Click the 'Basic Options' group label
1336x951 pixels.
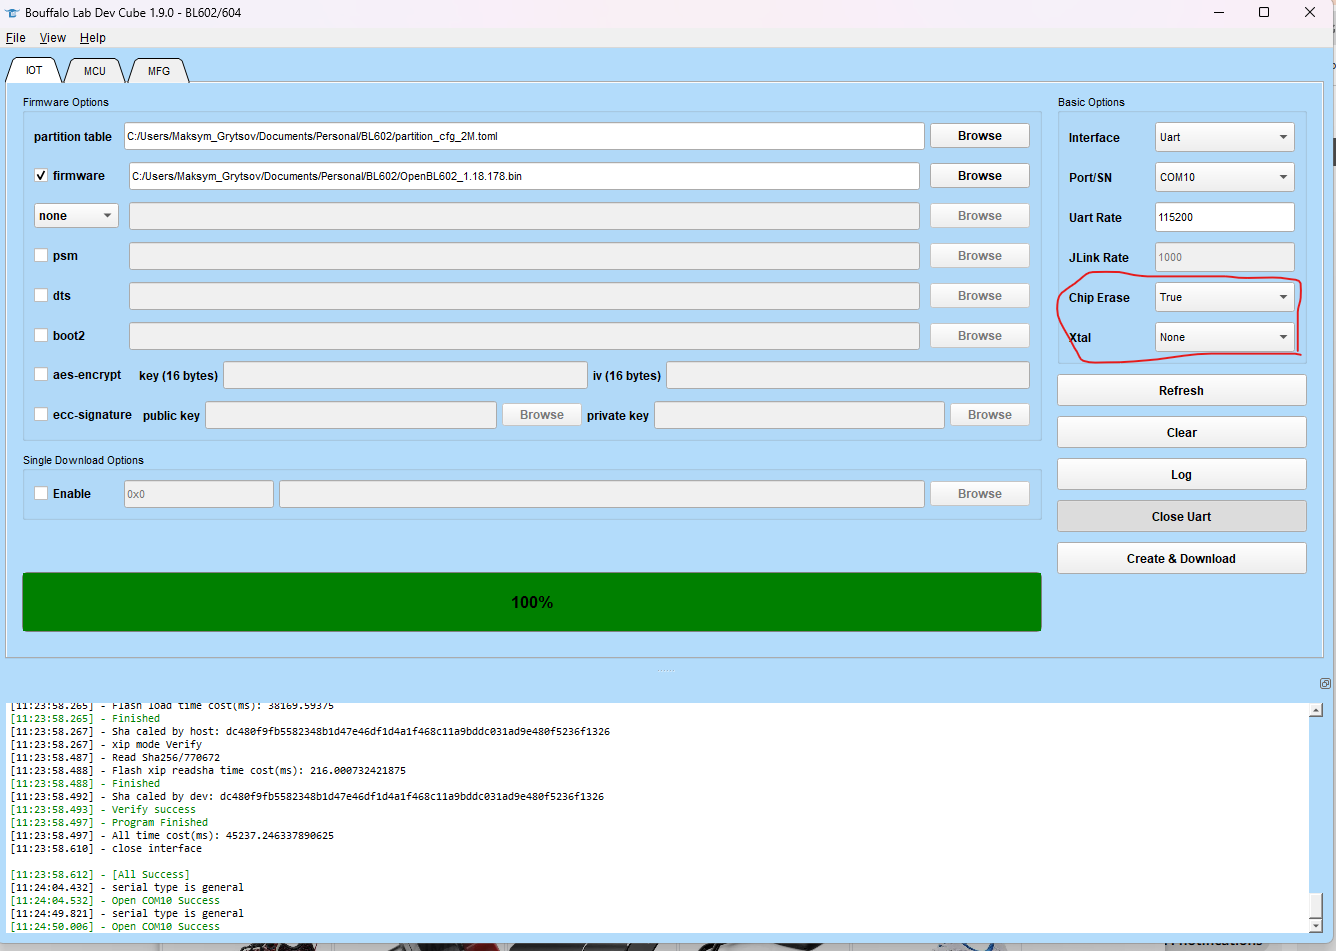(x=1091, y=102)
